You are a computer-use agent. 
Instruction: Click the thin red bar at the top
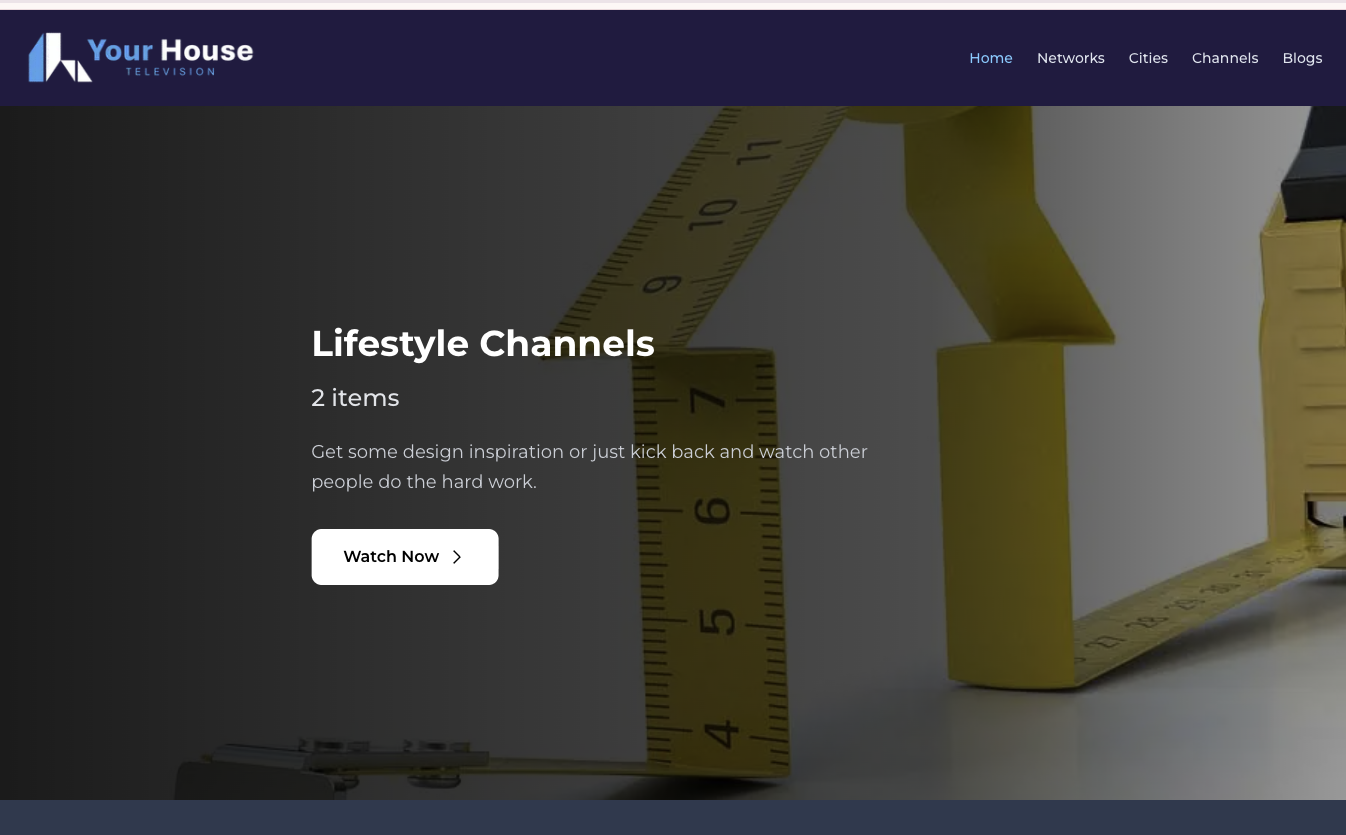coord(673,2)
